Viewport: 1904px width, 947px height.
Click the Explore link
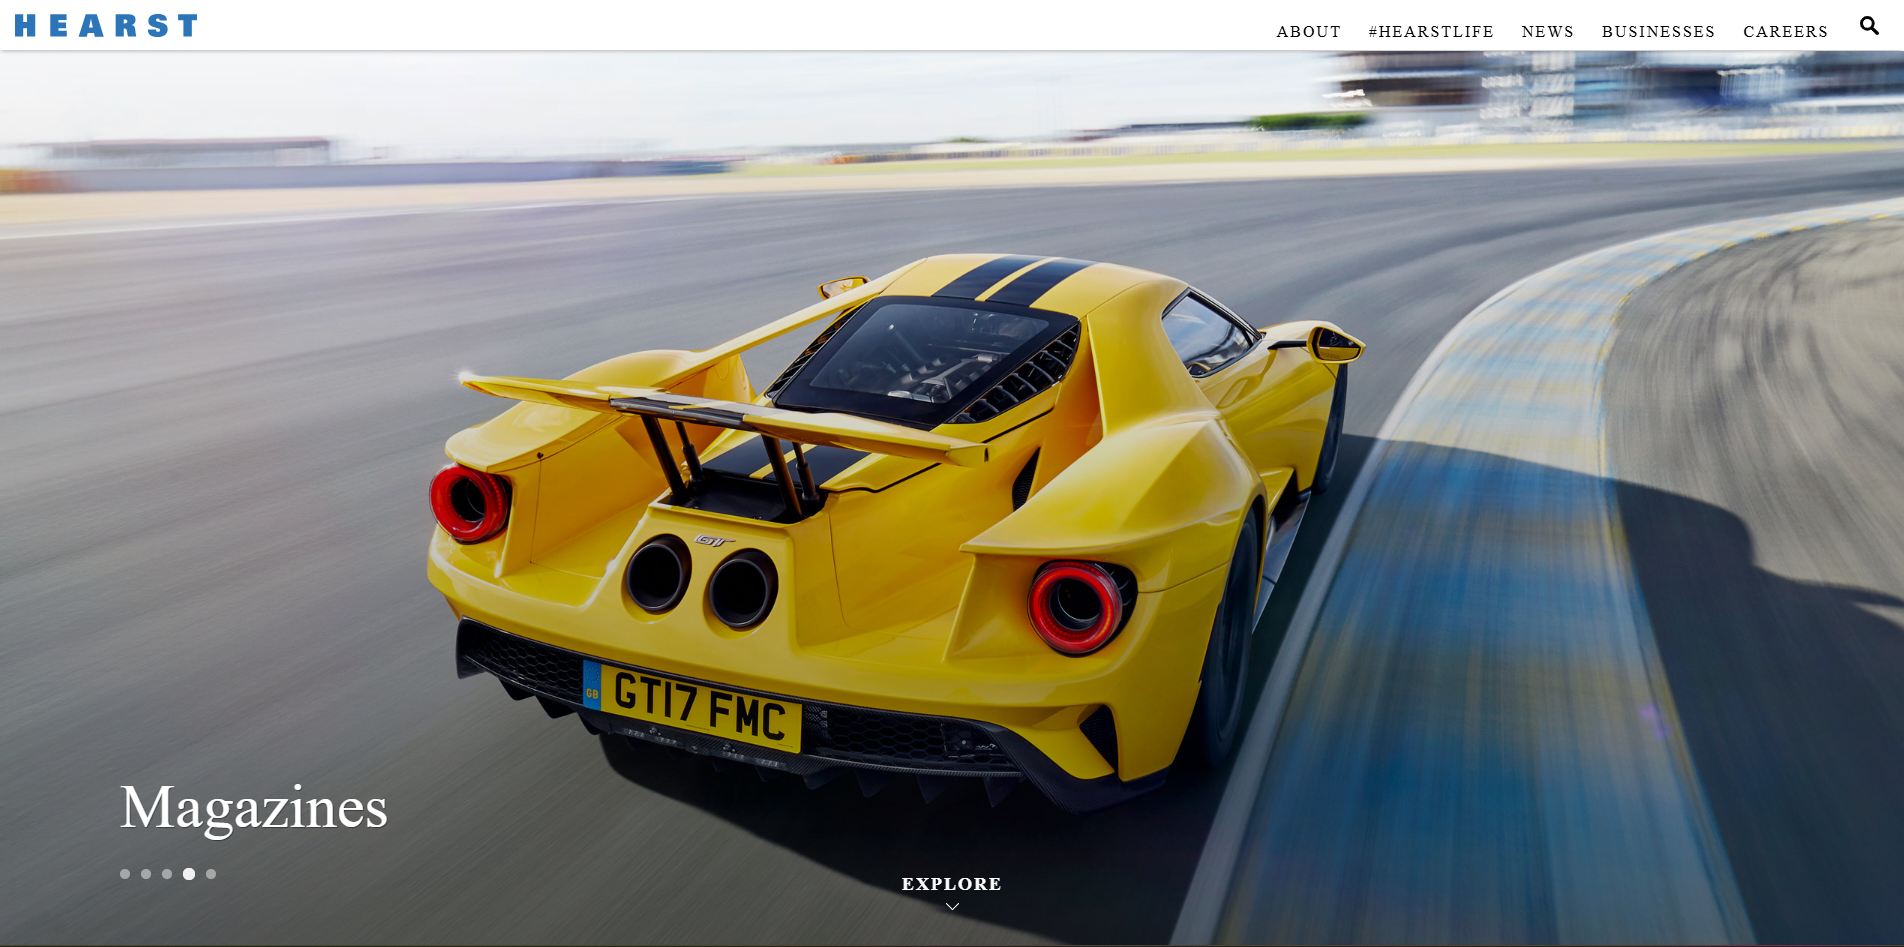coord(952,884)
